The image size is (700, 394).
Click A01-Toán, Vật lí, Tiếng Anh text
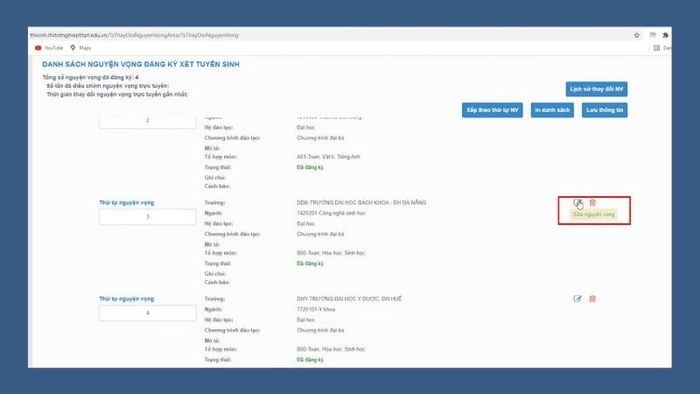[328, 157]
